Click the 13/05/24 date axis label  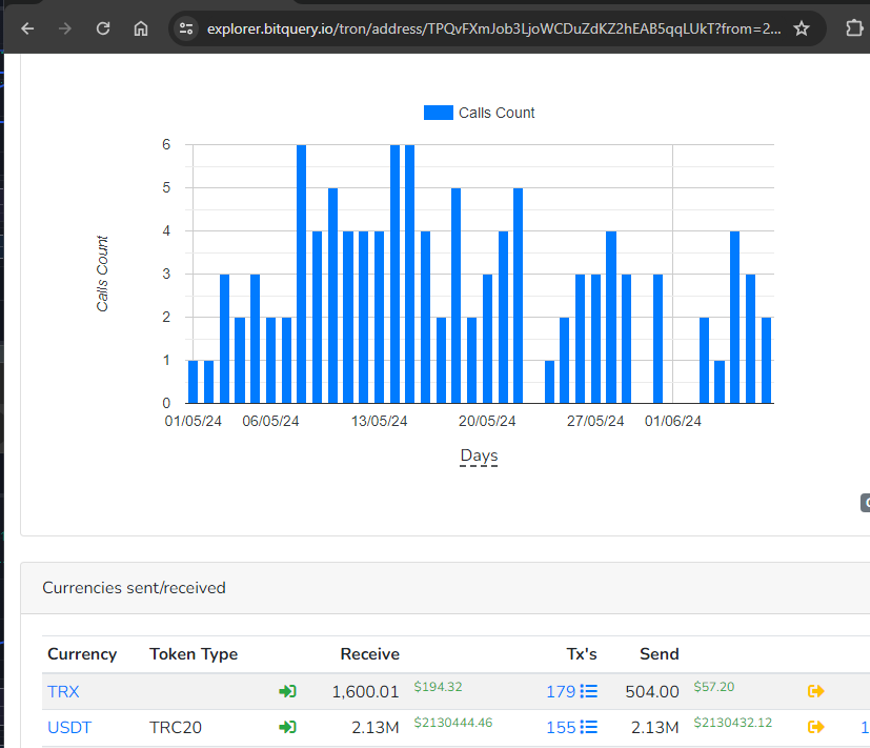pos(379,421)
